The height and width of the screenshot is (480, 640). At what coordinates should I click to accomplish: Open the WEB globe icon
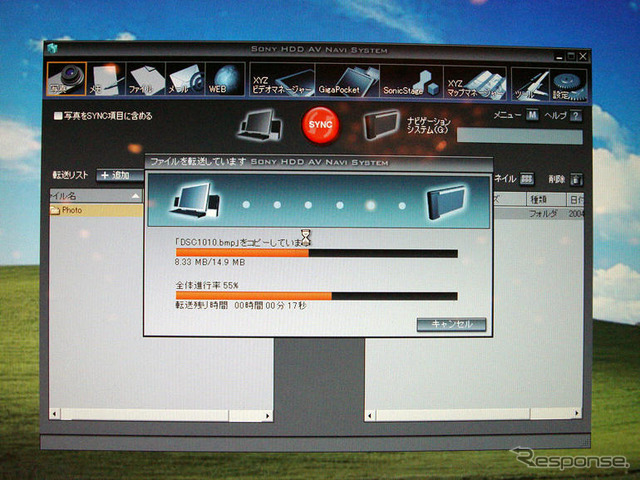[224, 79]
